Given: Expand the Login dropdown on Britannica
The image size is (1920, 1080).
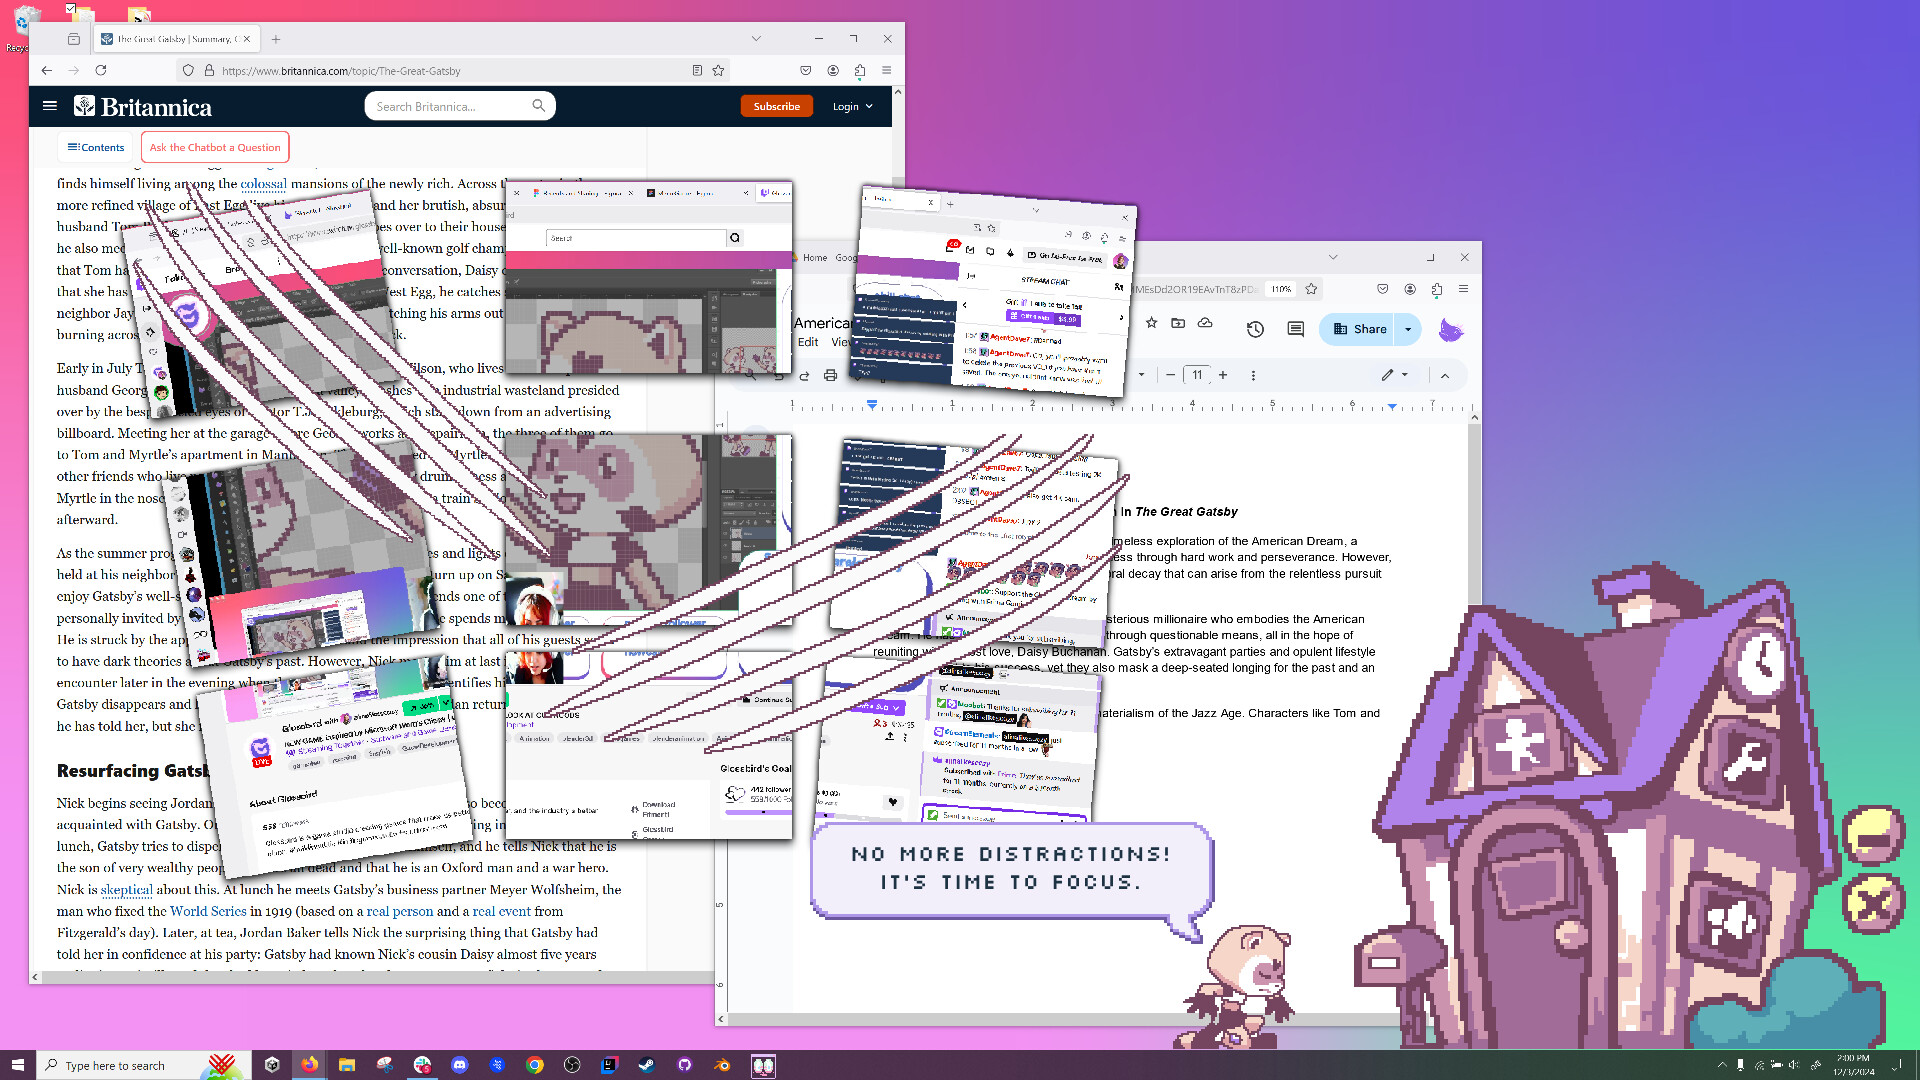Looking at the screenshot, I should click(x=852, y=106).
